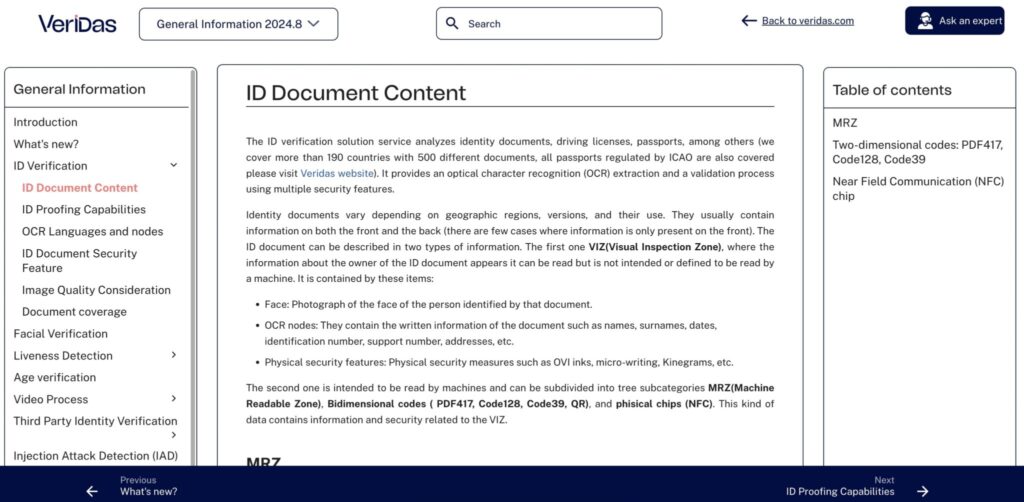Click into the Search input field

[x=560, y=24]
